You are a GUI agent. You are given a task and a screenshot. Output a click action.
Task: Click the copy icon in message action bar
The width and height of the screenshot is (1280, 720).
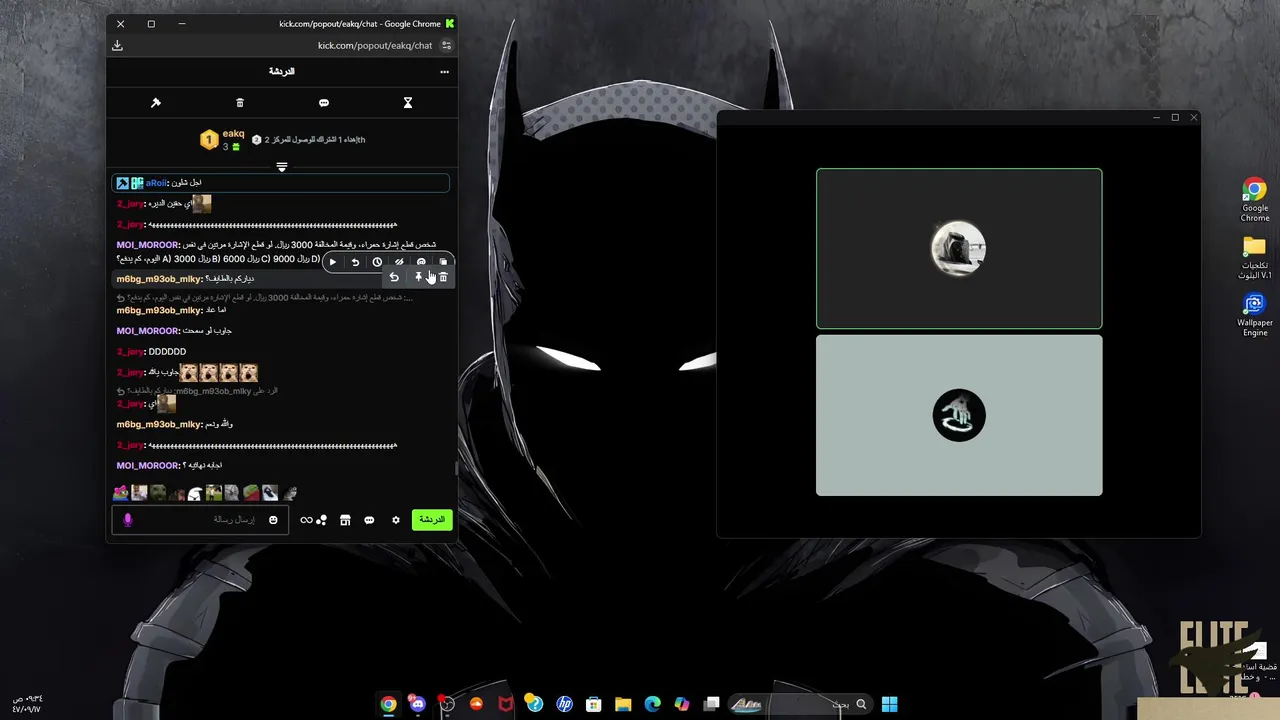(x=443, y=262)
